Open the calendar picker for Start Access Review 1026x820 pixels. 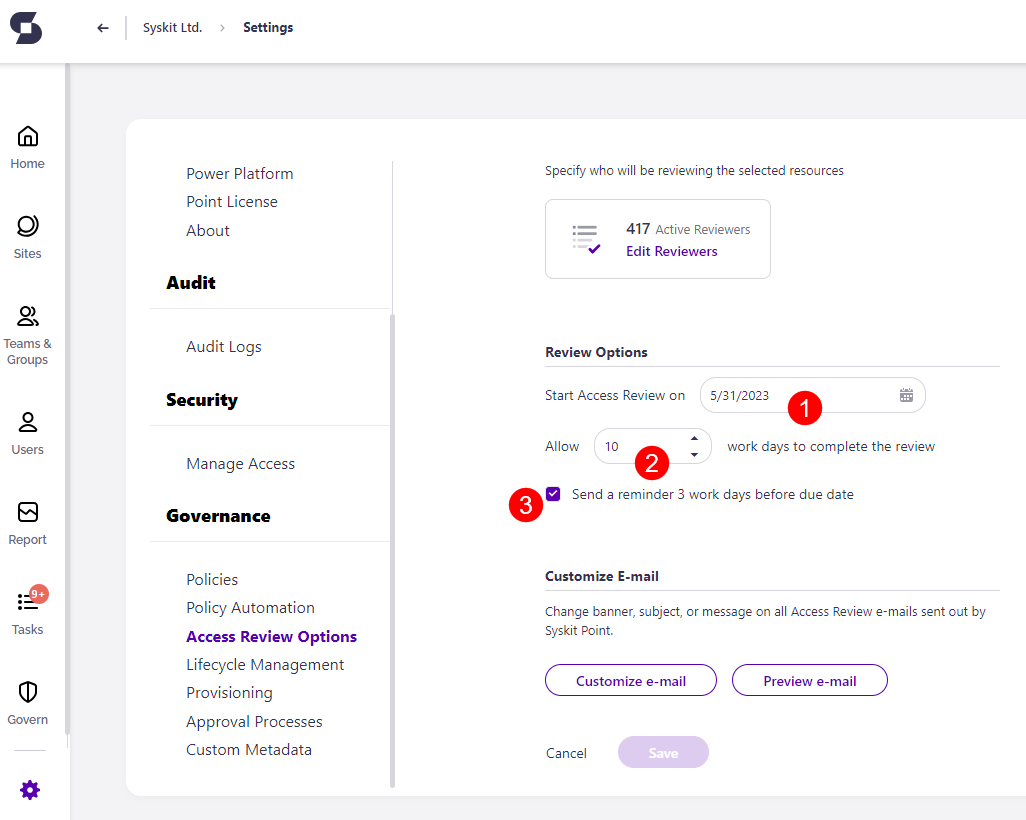click(x=906, y=395)
